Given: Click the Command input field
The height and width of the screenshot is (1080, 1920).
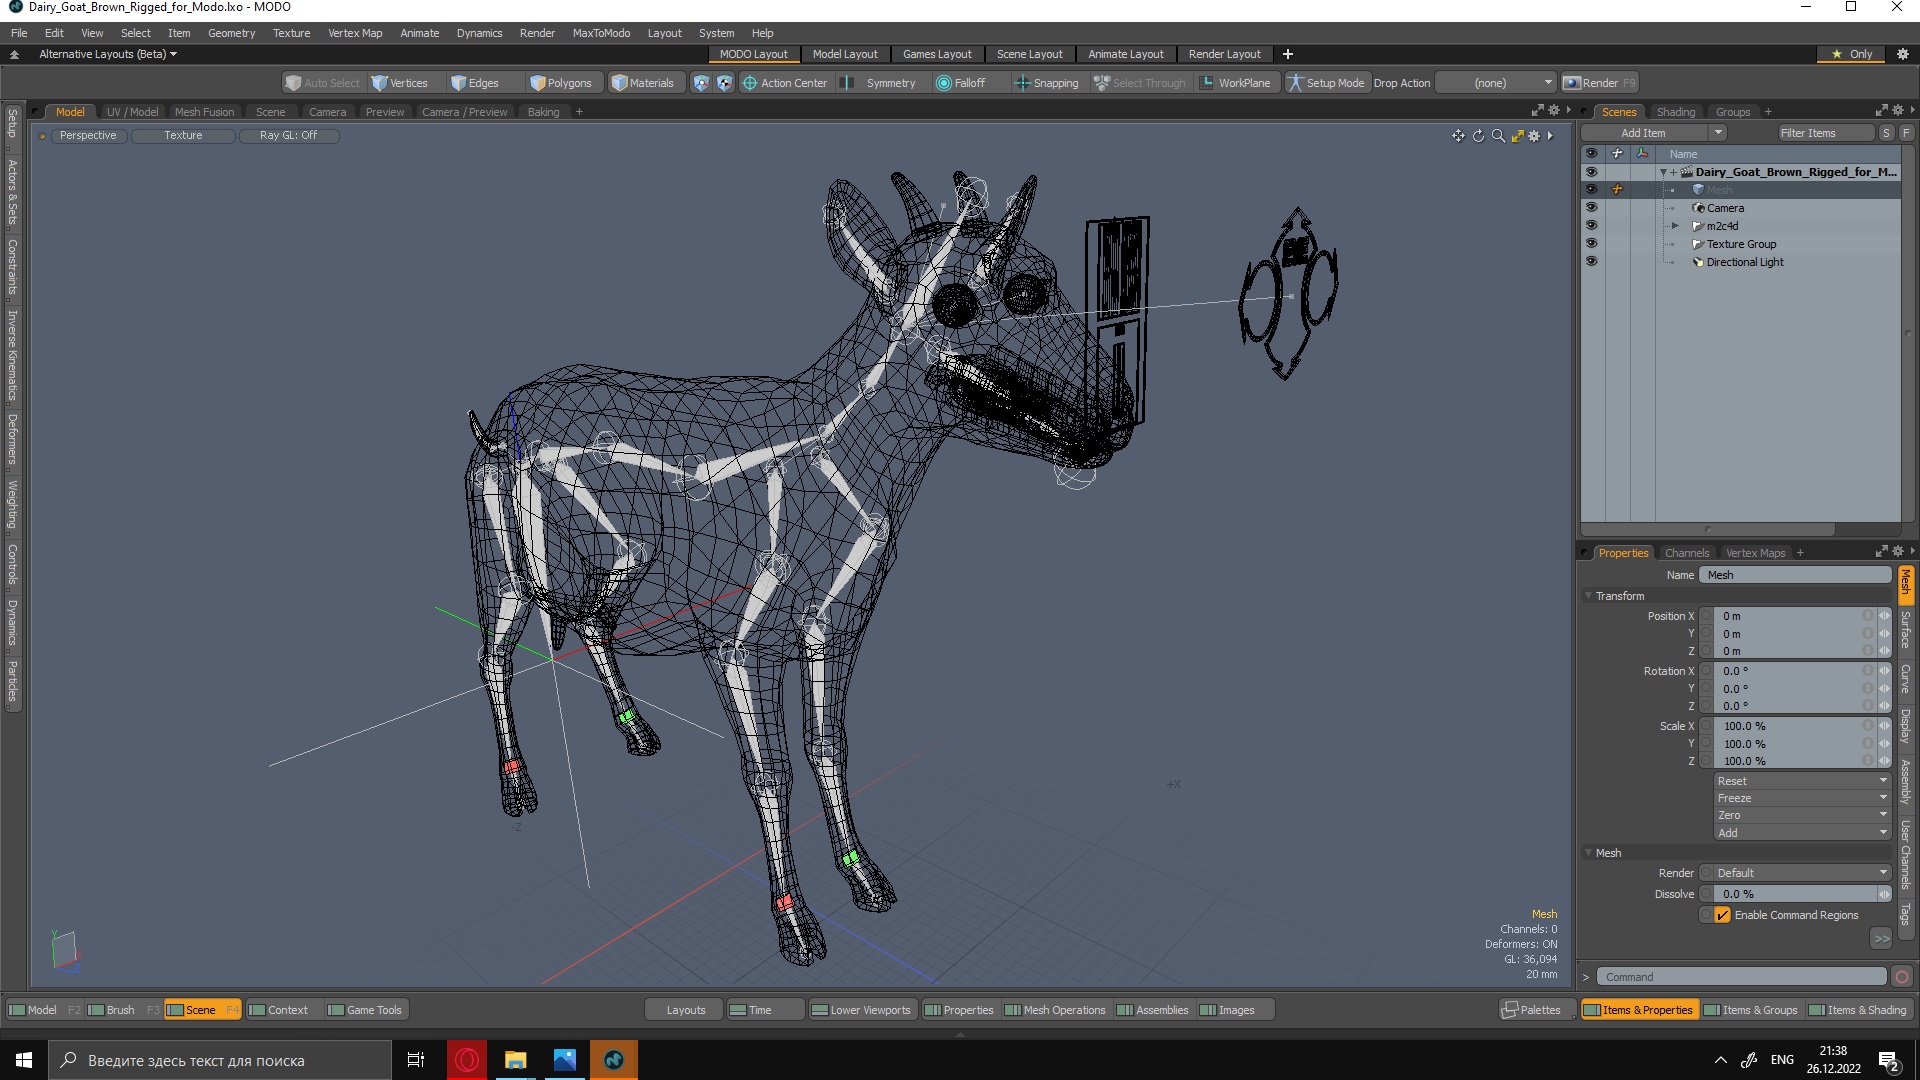Looking at the screenshot, I should (x=1741, y=977).
